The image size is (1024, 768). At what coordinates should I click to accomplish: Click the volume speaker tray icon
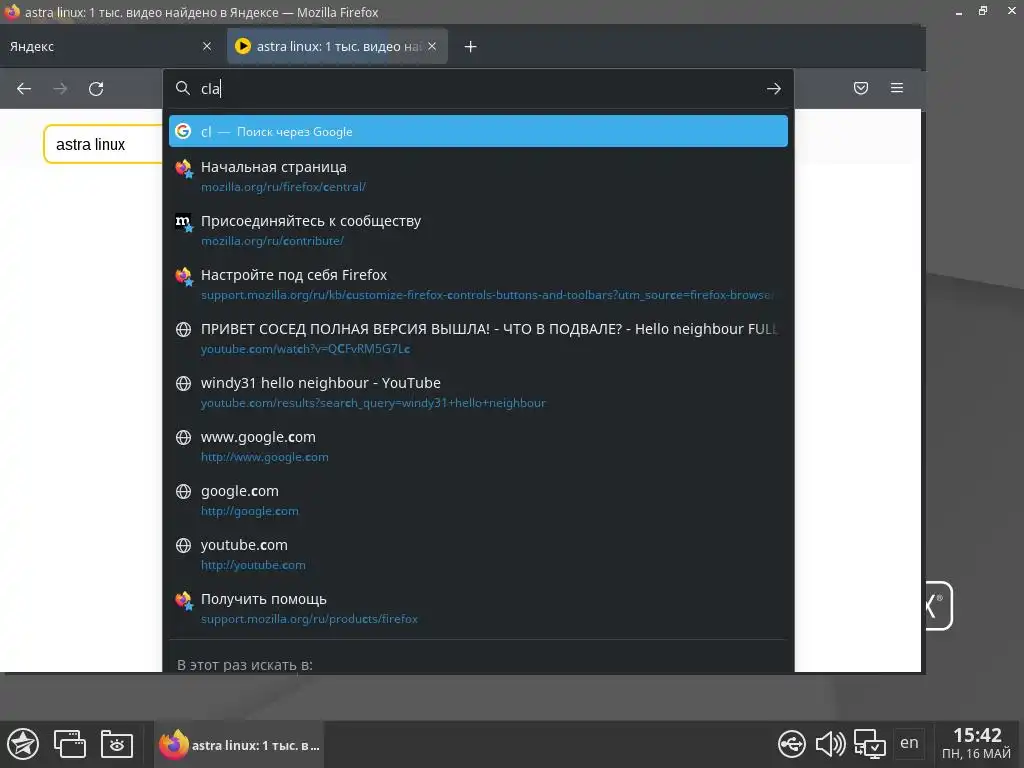tap(830, 744)
